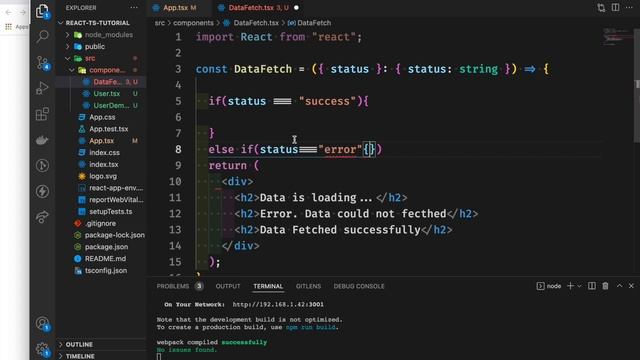Split the terminal panel
640x360 pixels.
point(591,286)
